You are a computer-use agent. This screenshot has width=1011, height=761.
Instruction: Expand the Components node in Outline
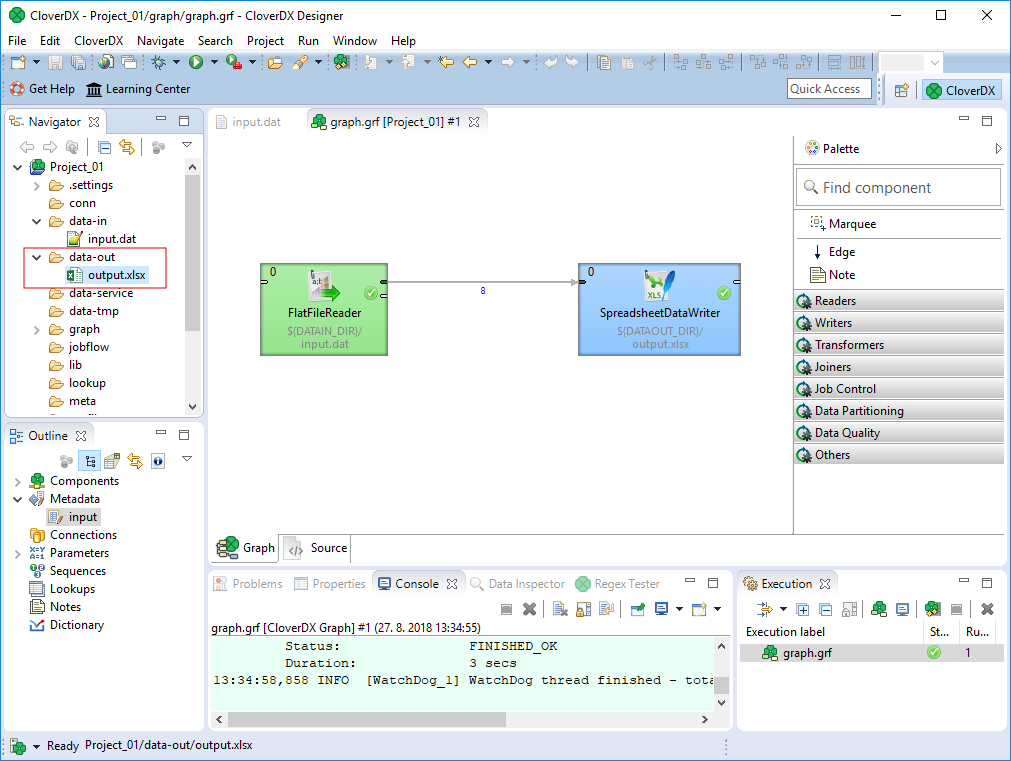pos(17,481)
